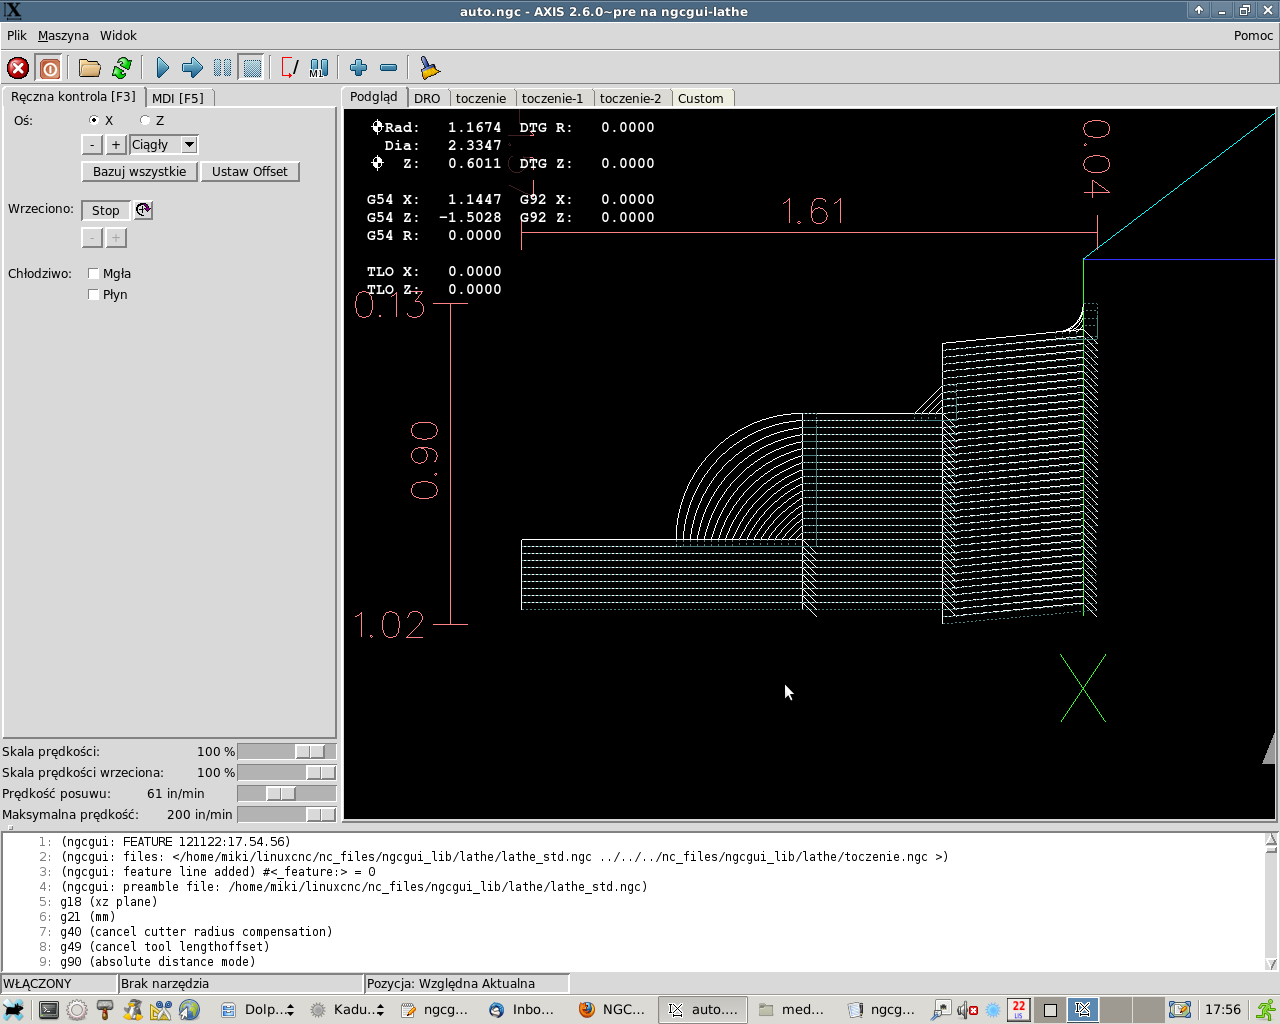Viewport: 1280px width, 1024px height.
Task: Toggle skip lines with block delete icon
Action: click(290, 68)
